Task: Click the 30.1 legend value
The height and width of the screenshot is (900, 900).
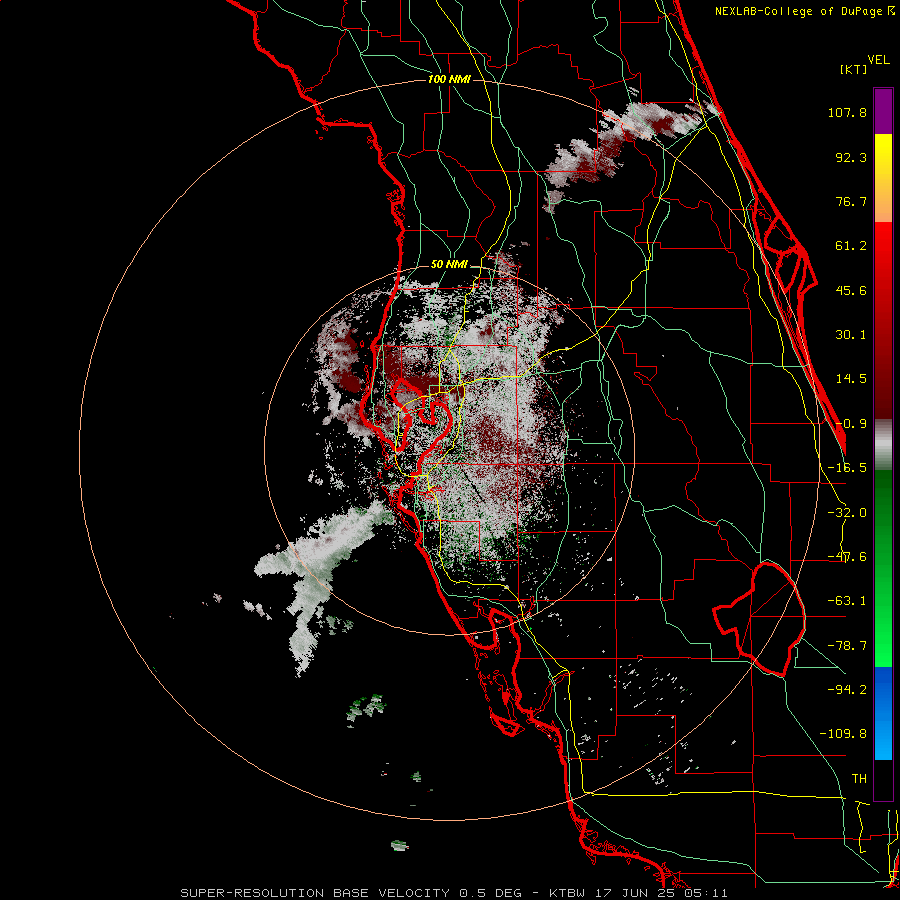Action: [x=851, y=335]
